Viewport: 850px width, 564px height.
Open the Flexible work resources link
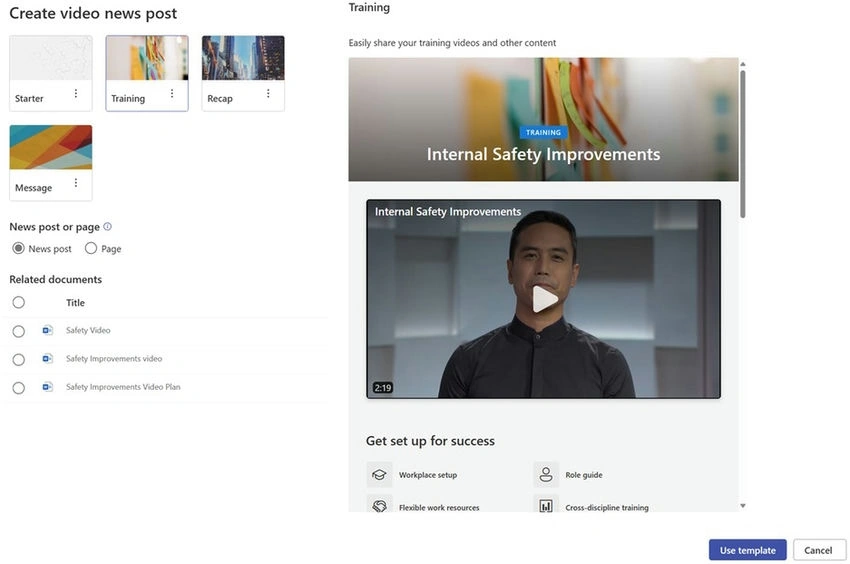point(439,508)
